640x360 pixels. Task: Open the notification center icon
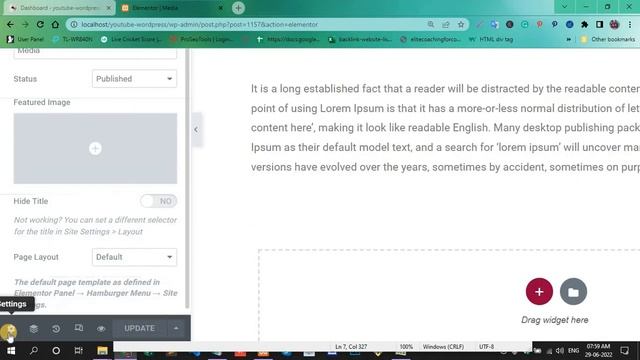[624, 351]
